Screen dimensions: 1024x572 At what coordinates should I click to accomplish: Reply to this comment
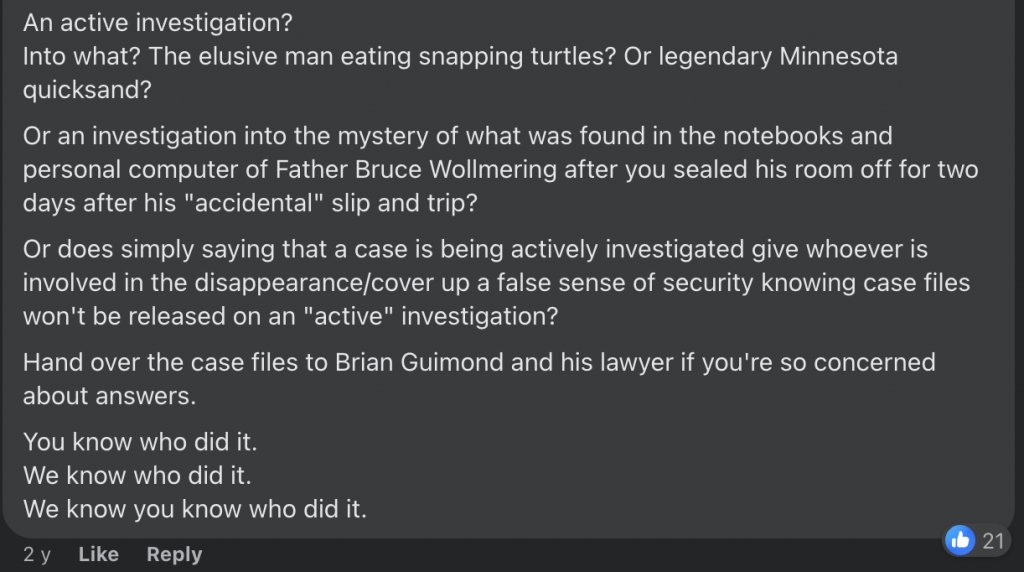pos(174,554)
